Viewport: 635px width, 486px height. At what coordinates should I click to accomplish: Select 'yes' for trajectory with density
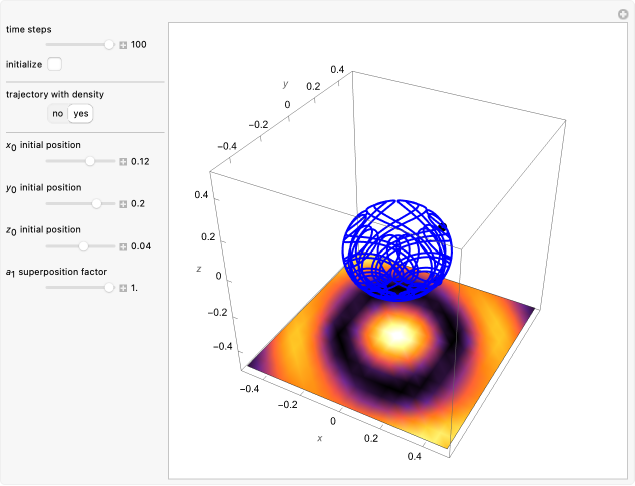pyautogui.click(x=81, y=113)
